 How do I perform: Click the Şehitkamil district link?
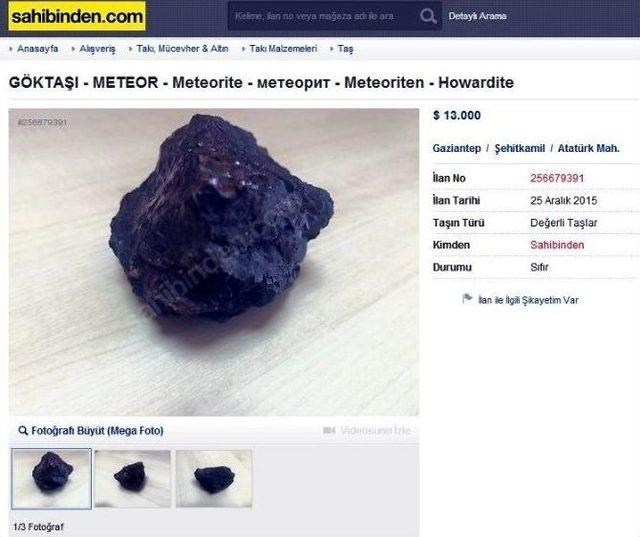(x=520, y=148)
